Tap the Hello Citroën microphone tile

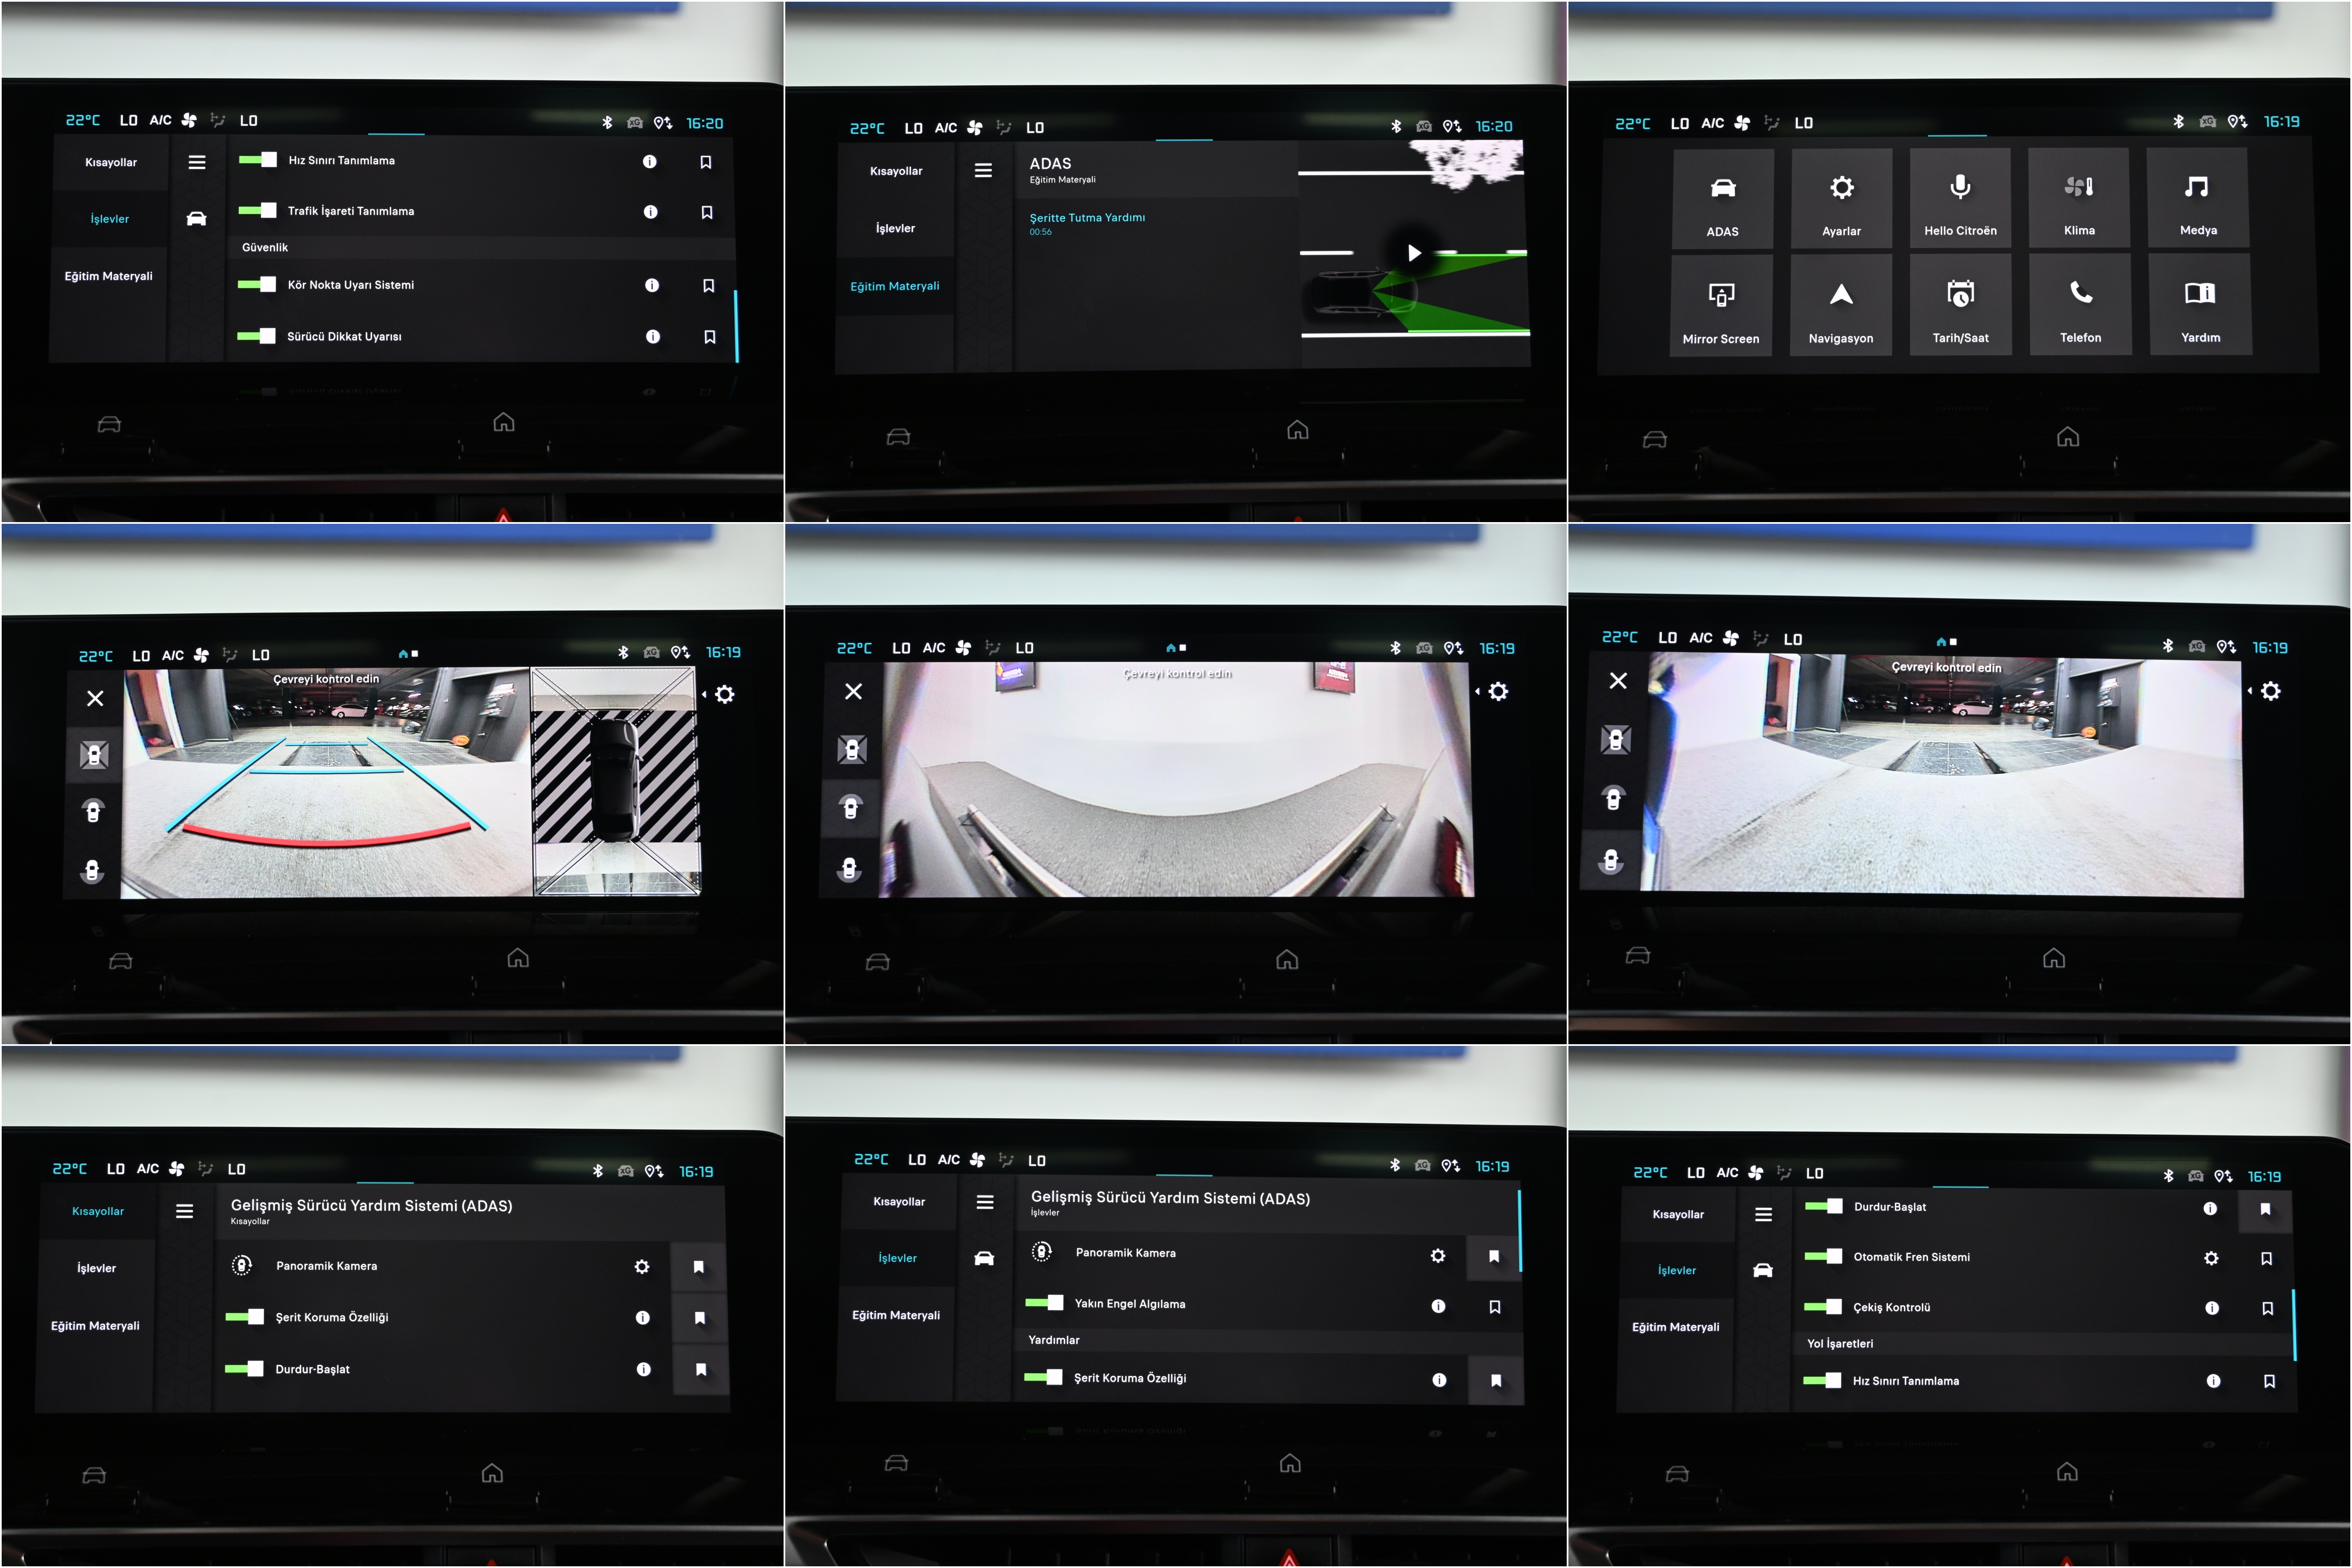pos(1960,198)
